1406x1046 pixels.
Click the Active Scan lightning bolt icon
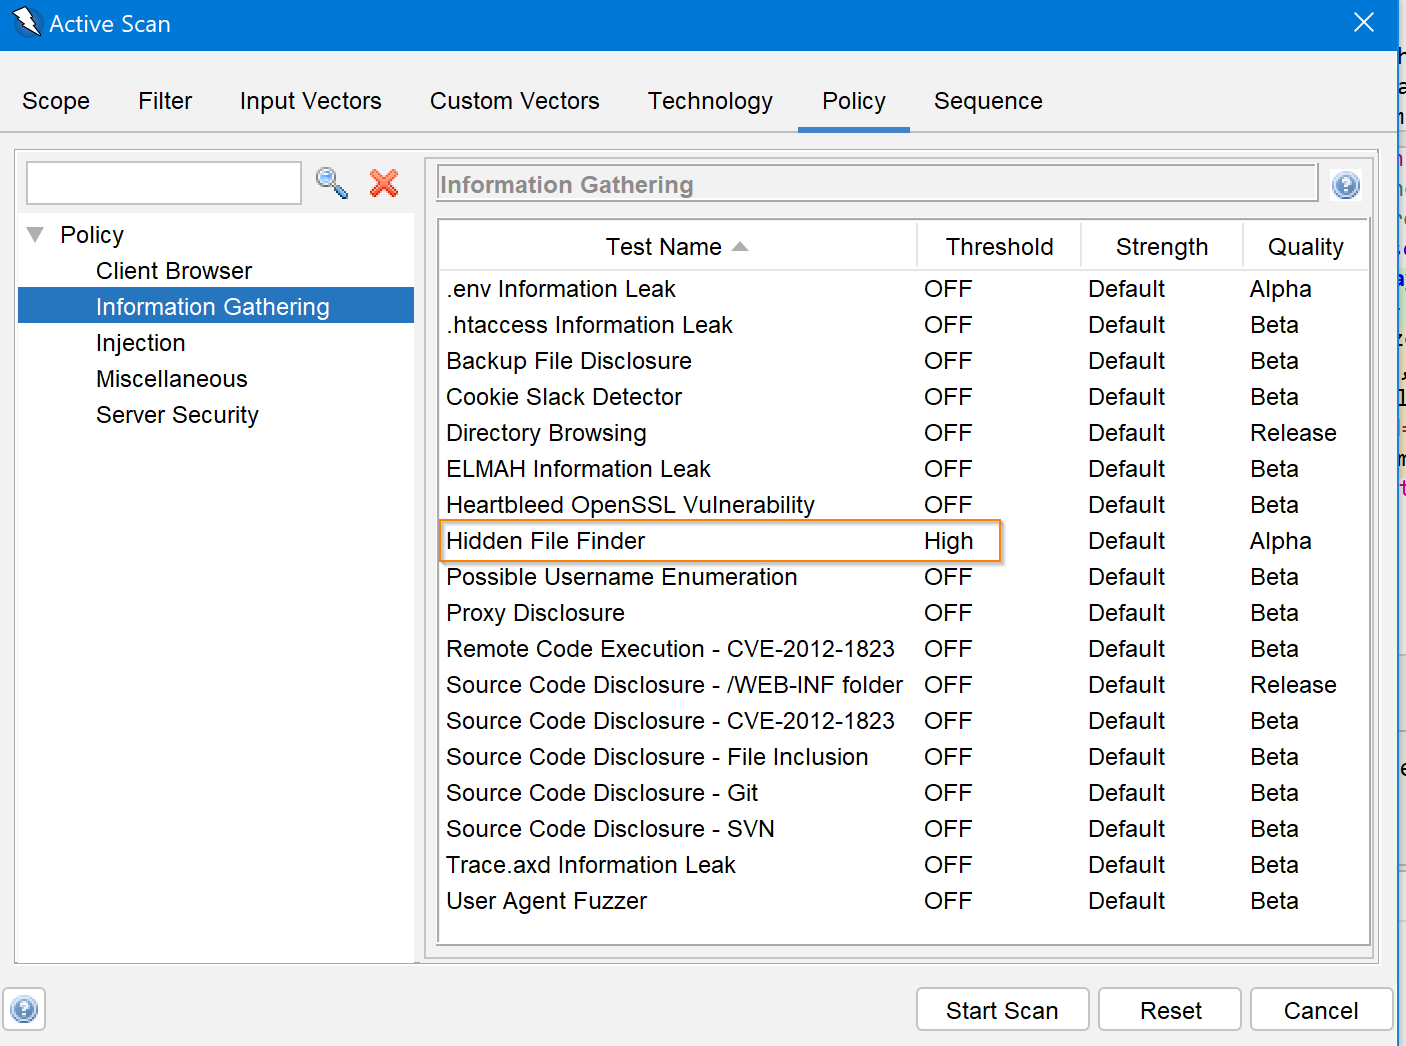(x=27, y=21)
